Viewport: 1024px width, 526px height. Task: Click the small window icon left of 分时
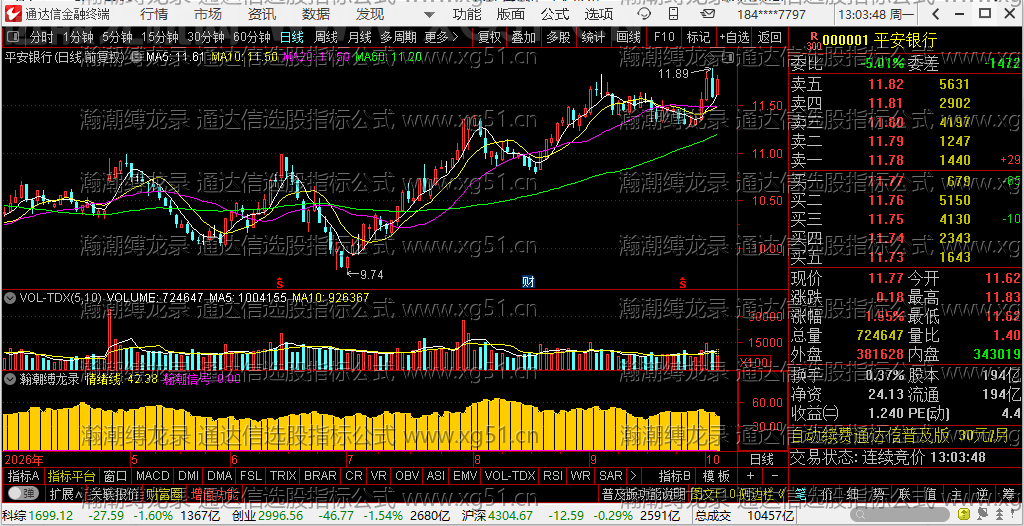pos(14,37)
